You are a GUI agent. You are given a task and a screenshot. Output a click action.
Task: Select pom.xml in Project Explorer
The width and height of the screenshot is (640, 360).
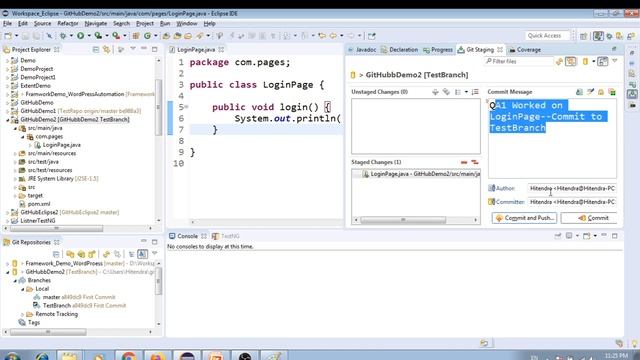39,204
